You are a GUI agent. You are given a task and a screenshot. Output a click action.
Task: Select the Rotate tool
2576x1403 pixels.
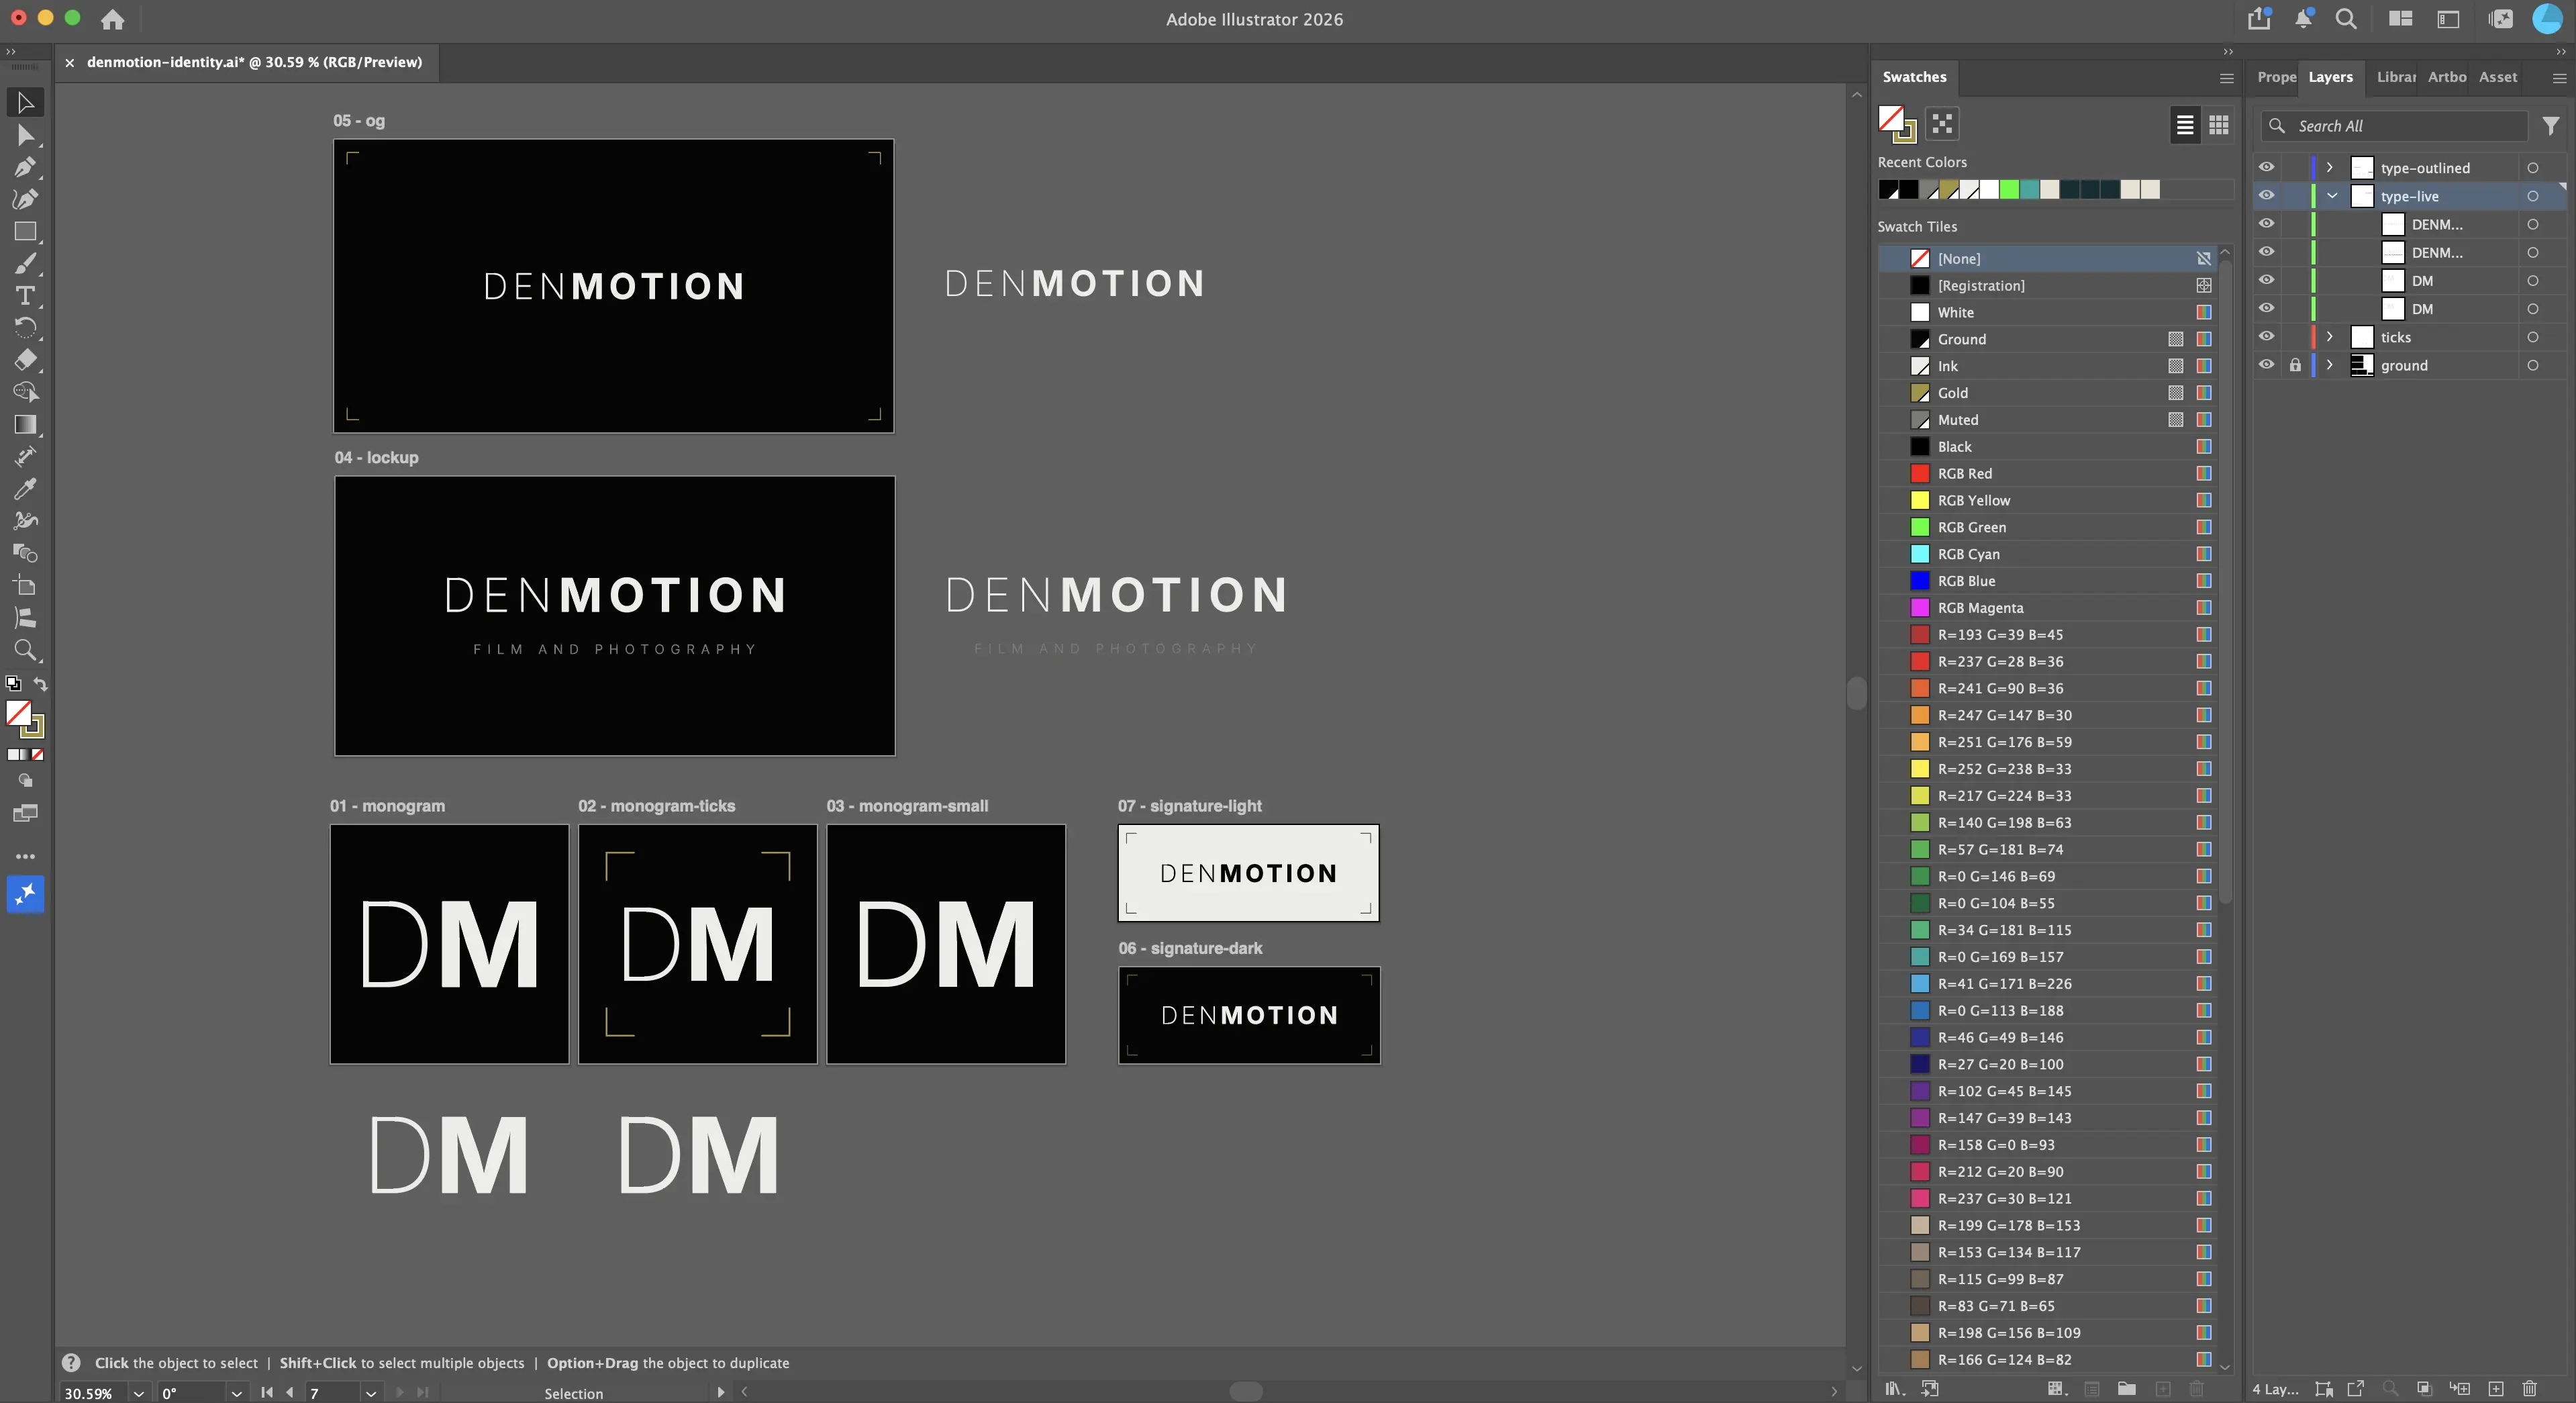(x=25, y=328)
